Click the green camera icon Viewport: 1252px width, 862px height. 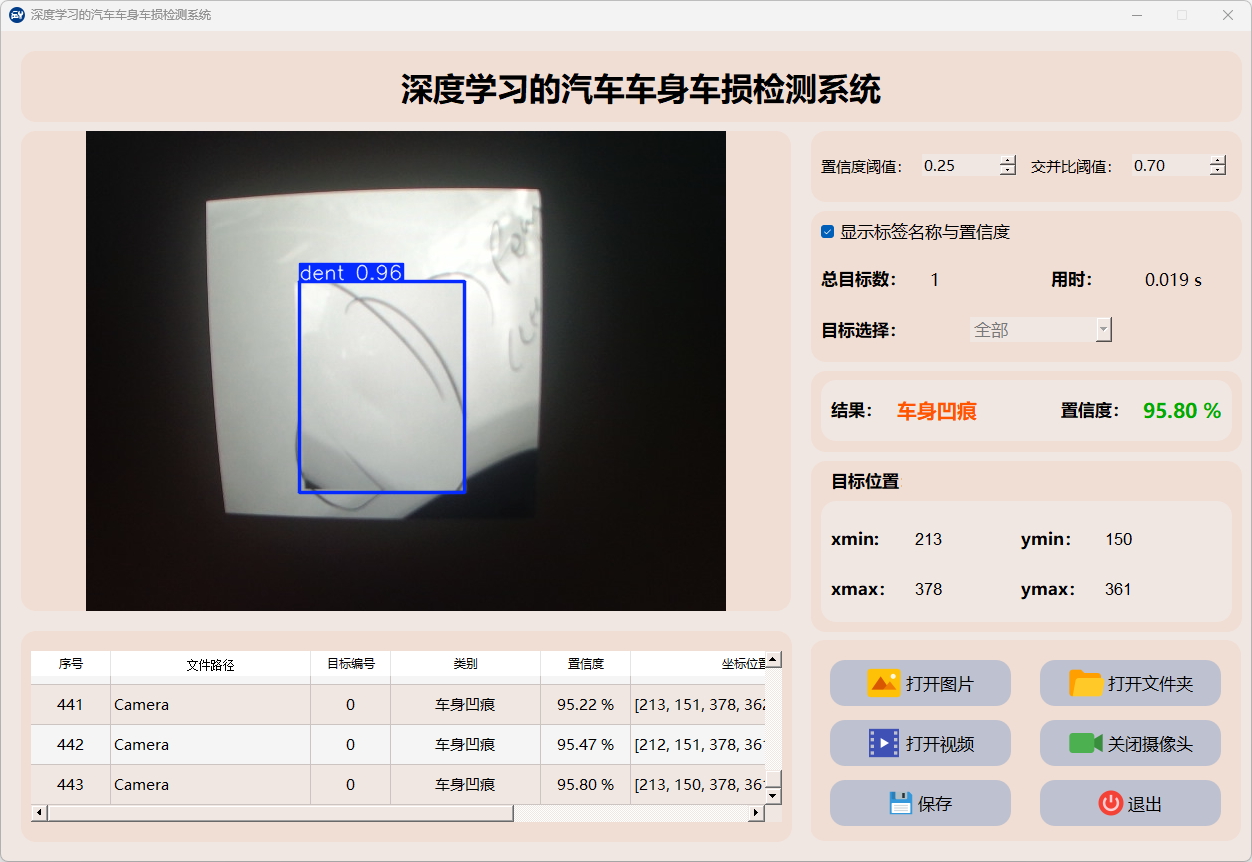pos(1085,743)
